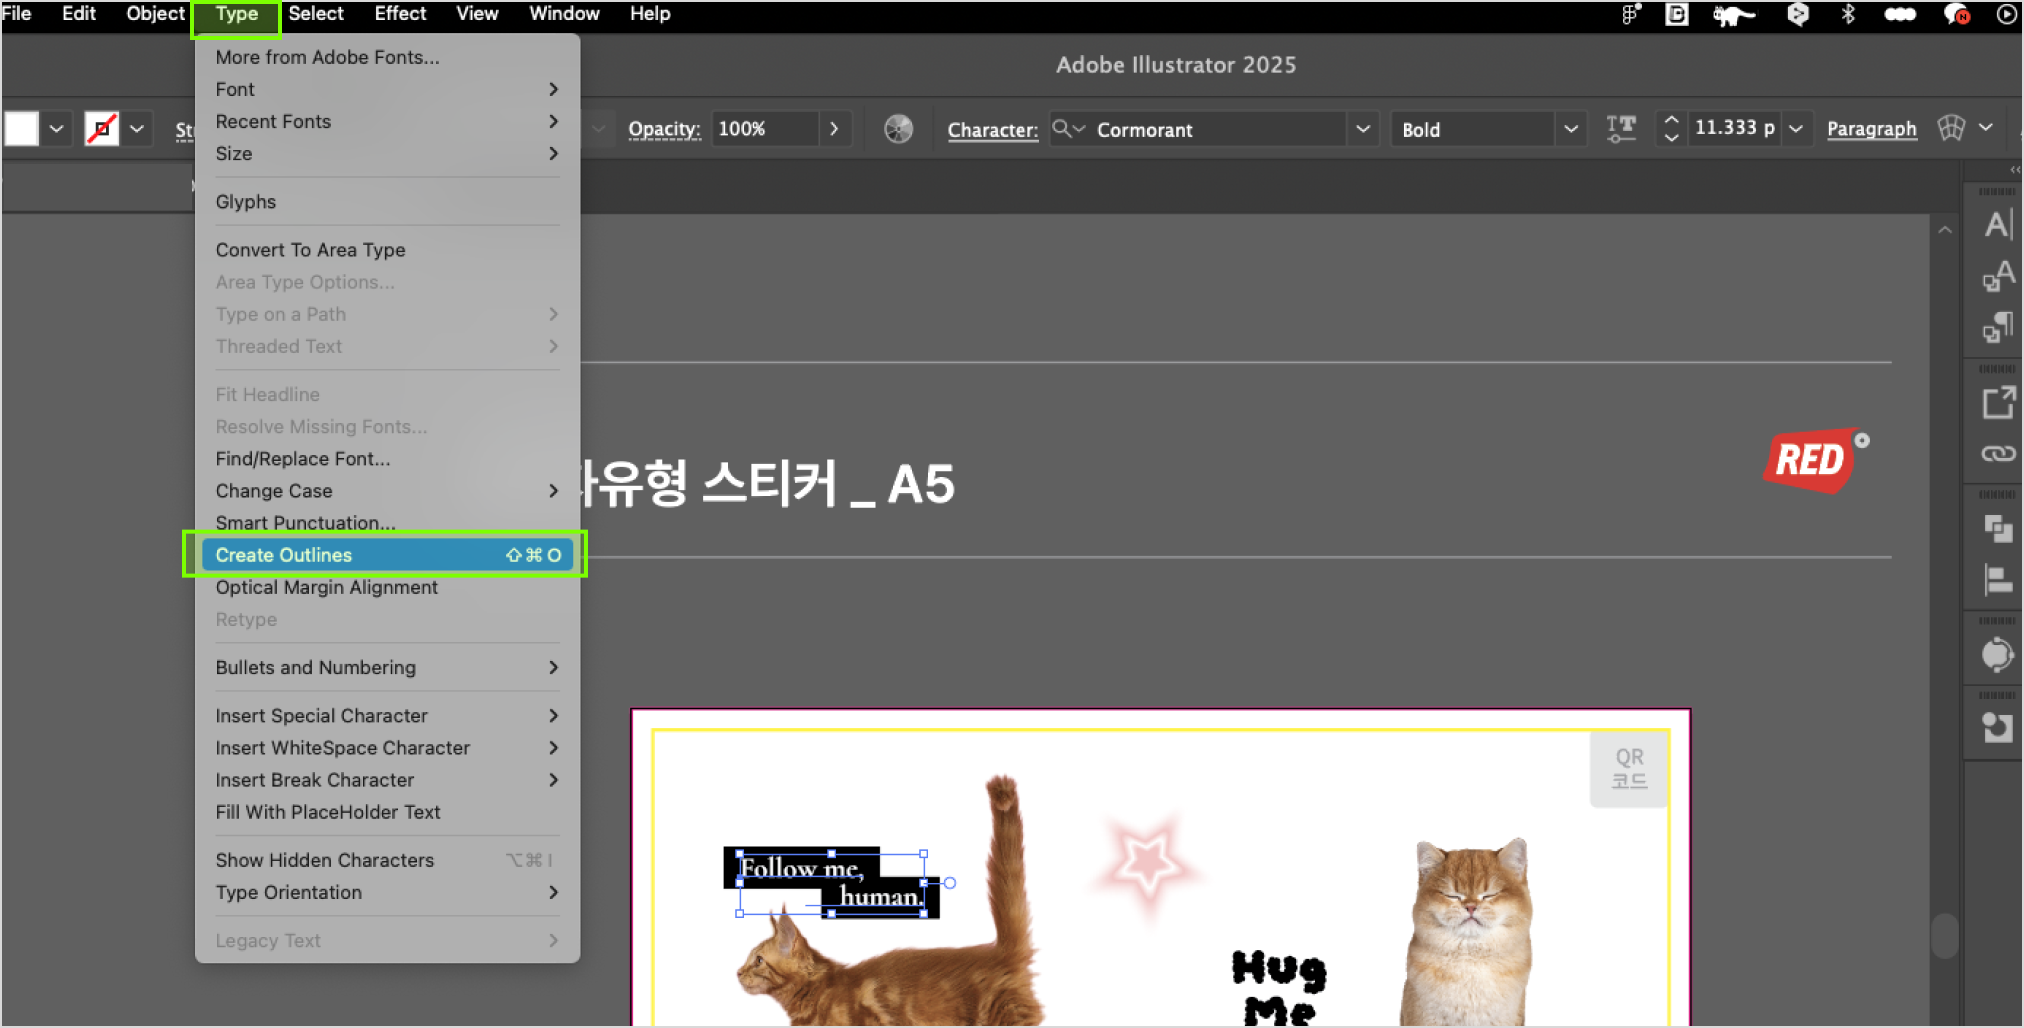The width and height of the screenshot is (2024, 1028).
Task: Open the Paragraph Styles panel icon
Action: point(1997,327)
